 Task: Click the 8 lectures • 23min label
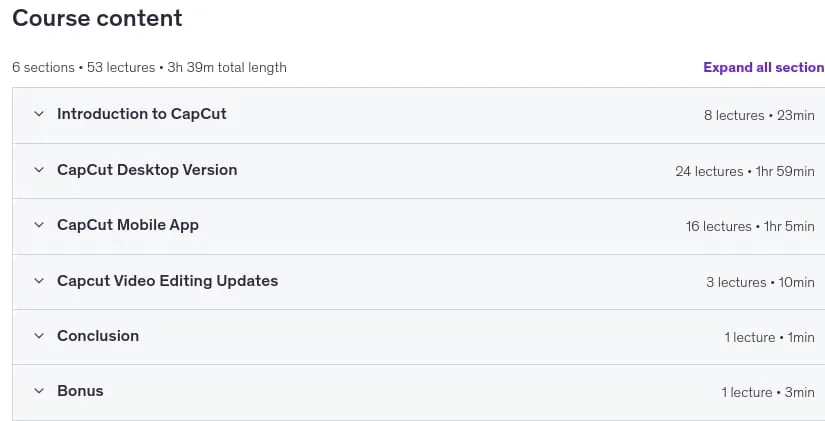pyautogui.click(x=759, y=115)
